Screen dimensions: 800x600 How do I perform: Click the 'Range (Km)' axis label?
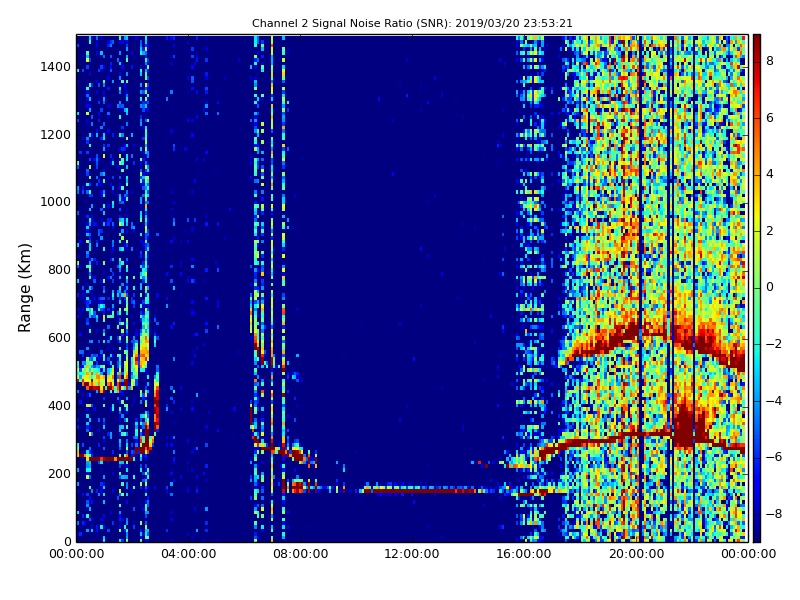[24, 288]
